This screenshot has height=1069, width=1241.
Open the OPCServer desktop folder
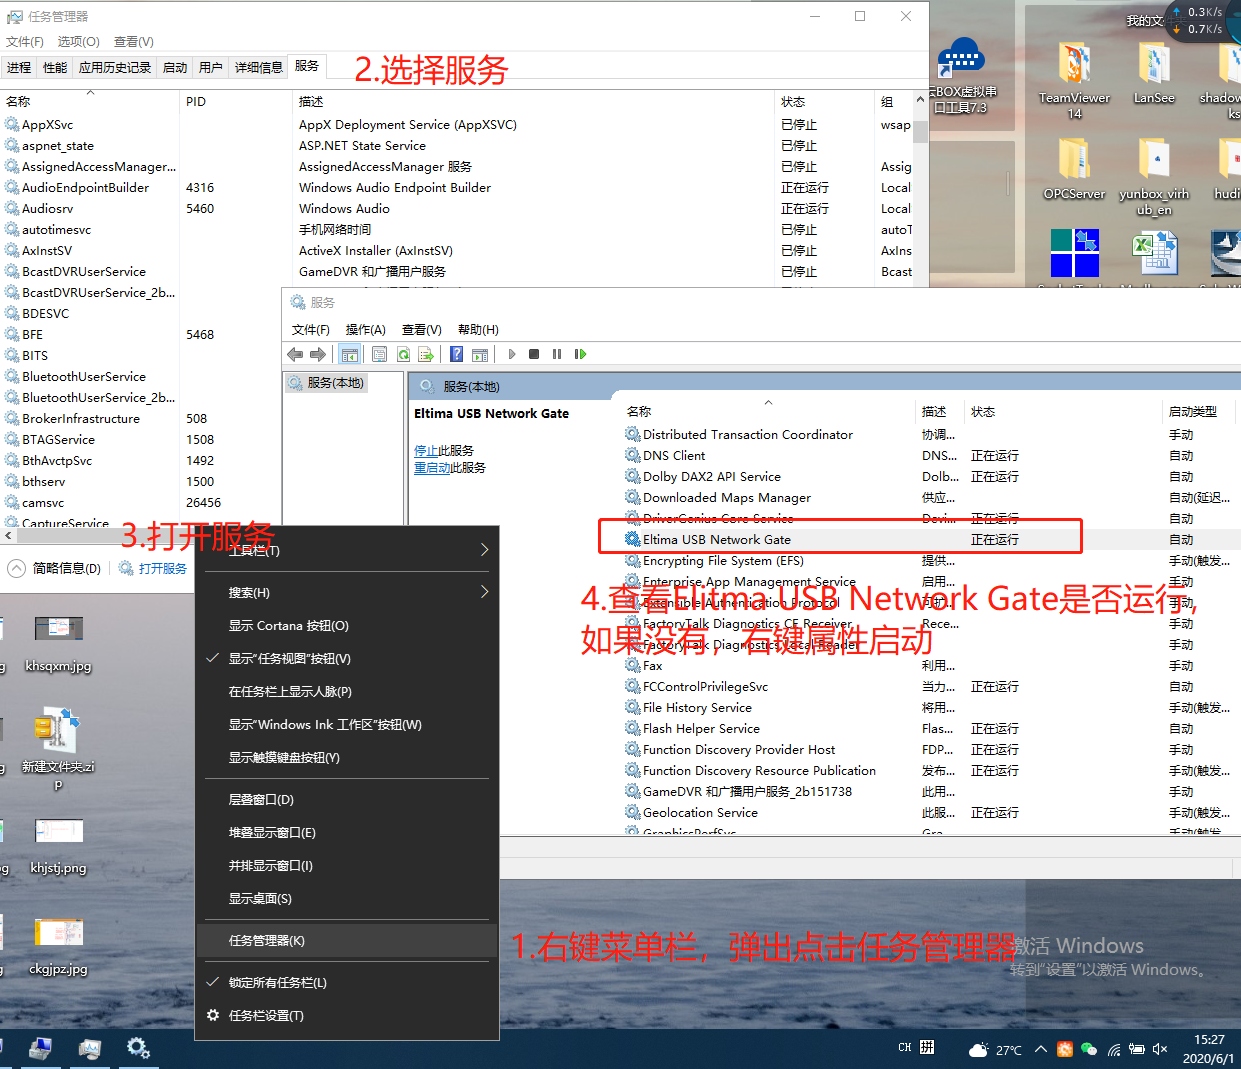[x=1074, y=168]
